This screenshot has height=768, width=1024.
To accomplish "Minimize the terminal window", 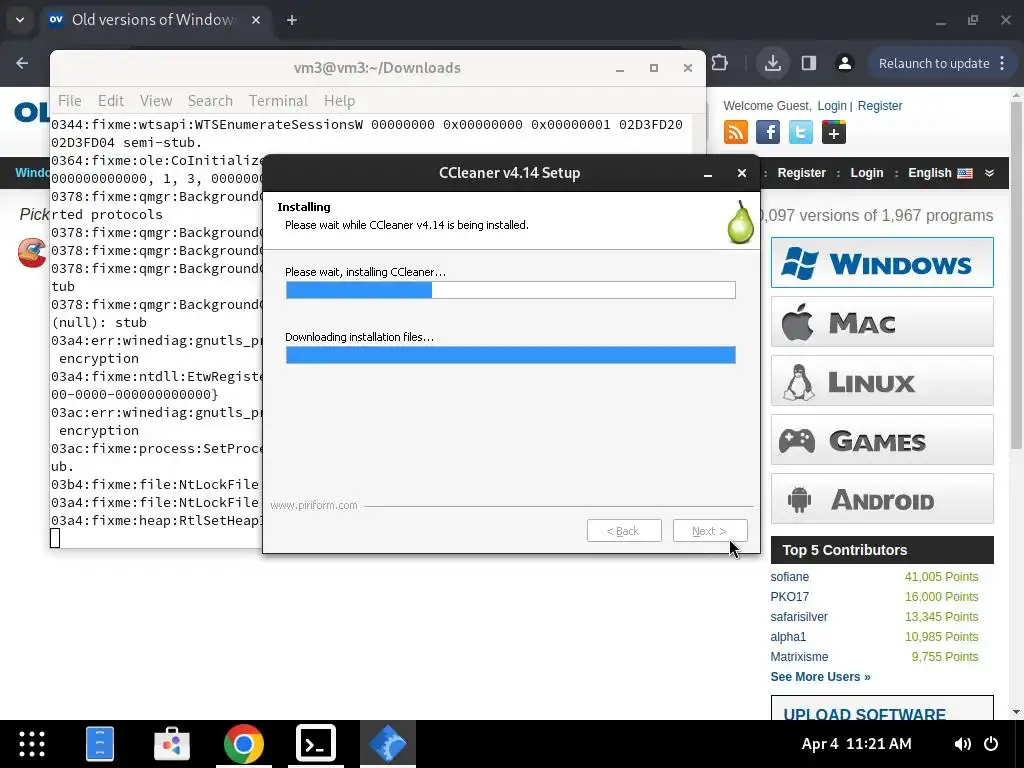I will point(620,69).
